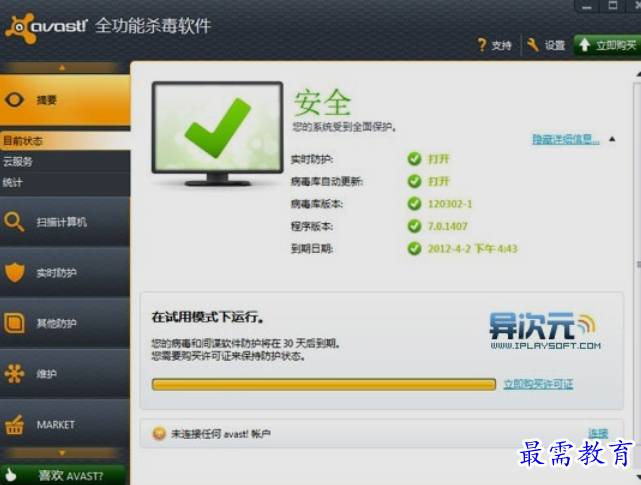Open Settings via wrench icon
This screenshot has height=485, width=641.
(533, 45)
